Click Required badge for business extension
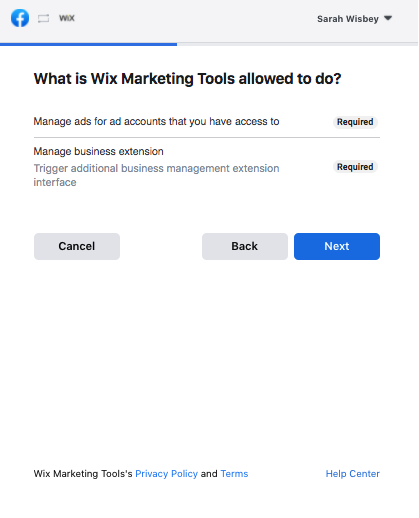Viewport: 419px width, 518px height. (x=355, y=167)
